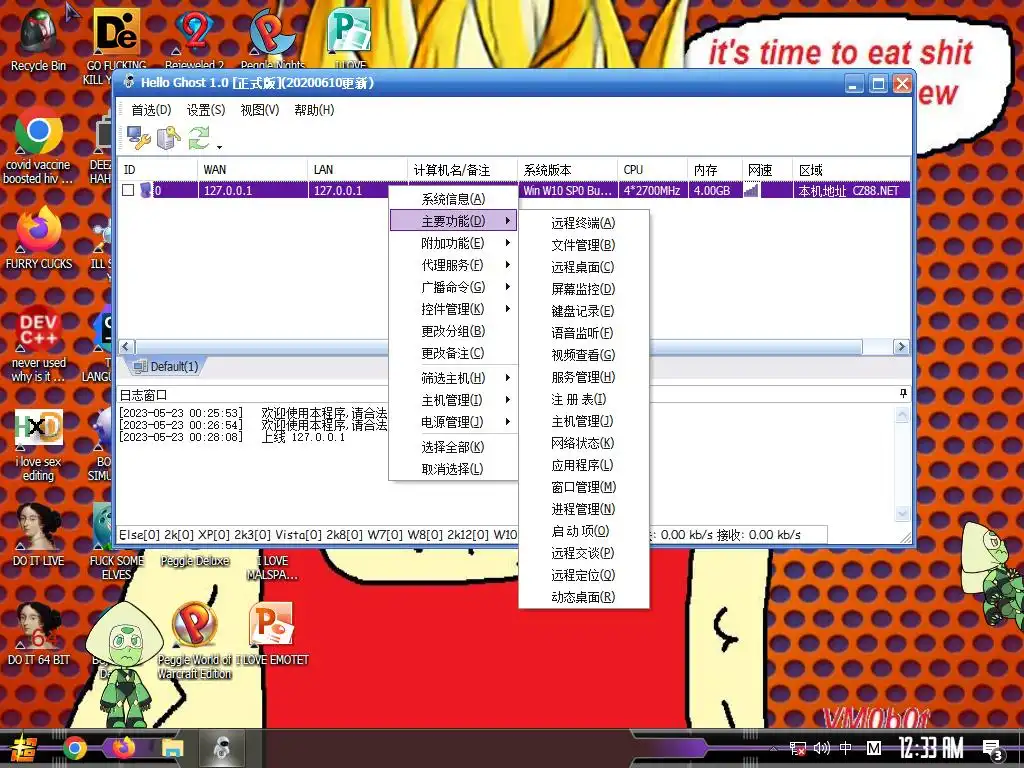Open the Firefox FURRY CUCKS desktop icon
The image size is (1024, 768).
click(x=39, y=238)
